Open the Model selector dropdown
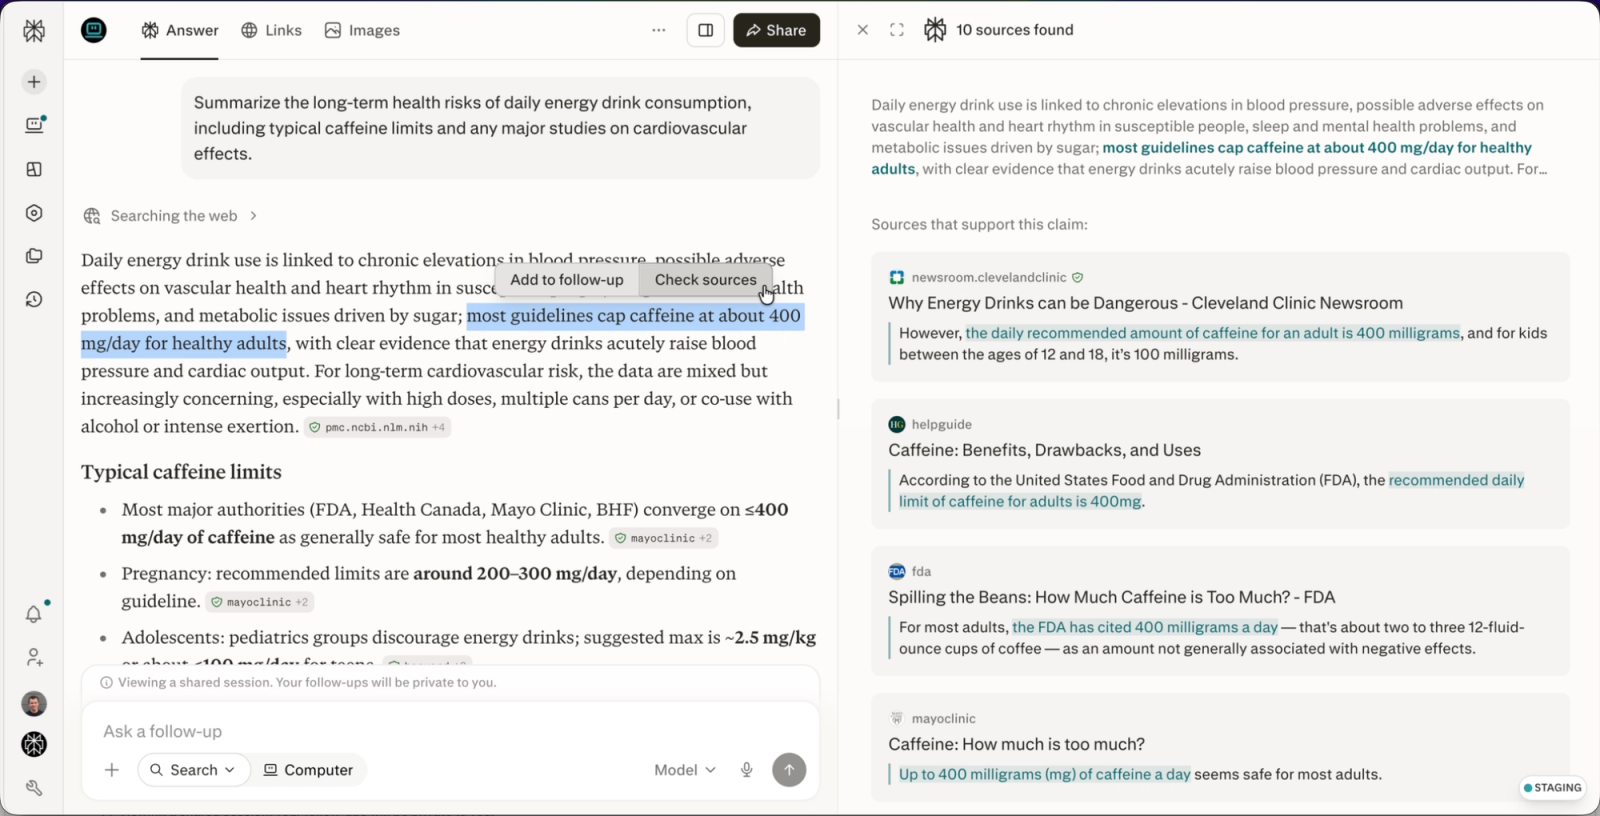This screenshot has height=816, width=1600. [x=685, y=770]
